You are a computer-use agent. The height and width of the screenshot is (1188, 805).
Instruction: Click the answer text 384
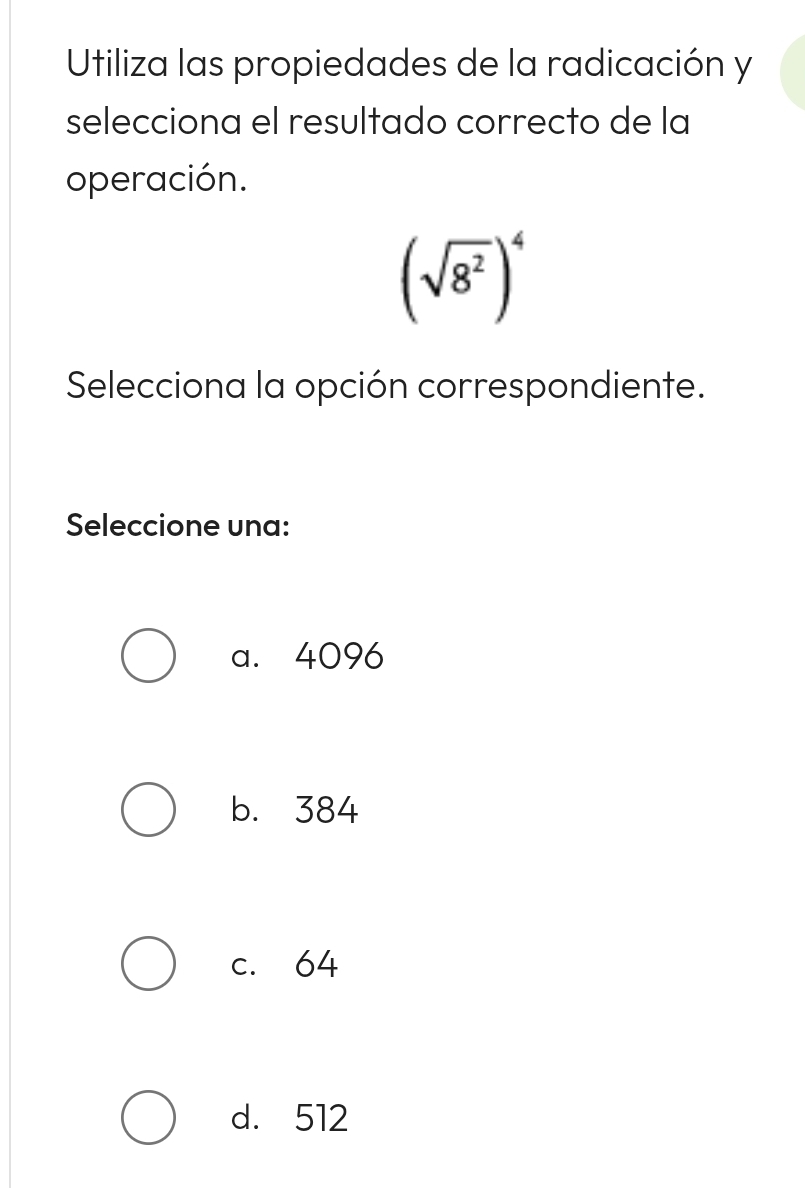click(x=327, y=811)
